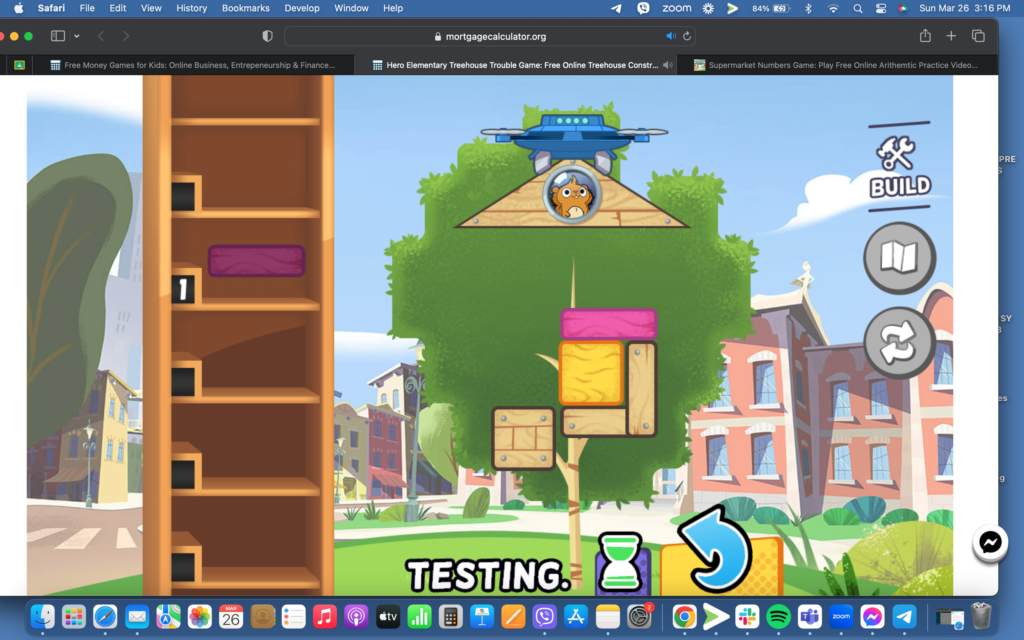Open the Bookmarks menu
Screen dimensions: 1024x640
(246, 8)
